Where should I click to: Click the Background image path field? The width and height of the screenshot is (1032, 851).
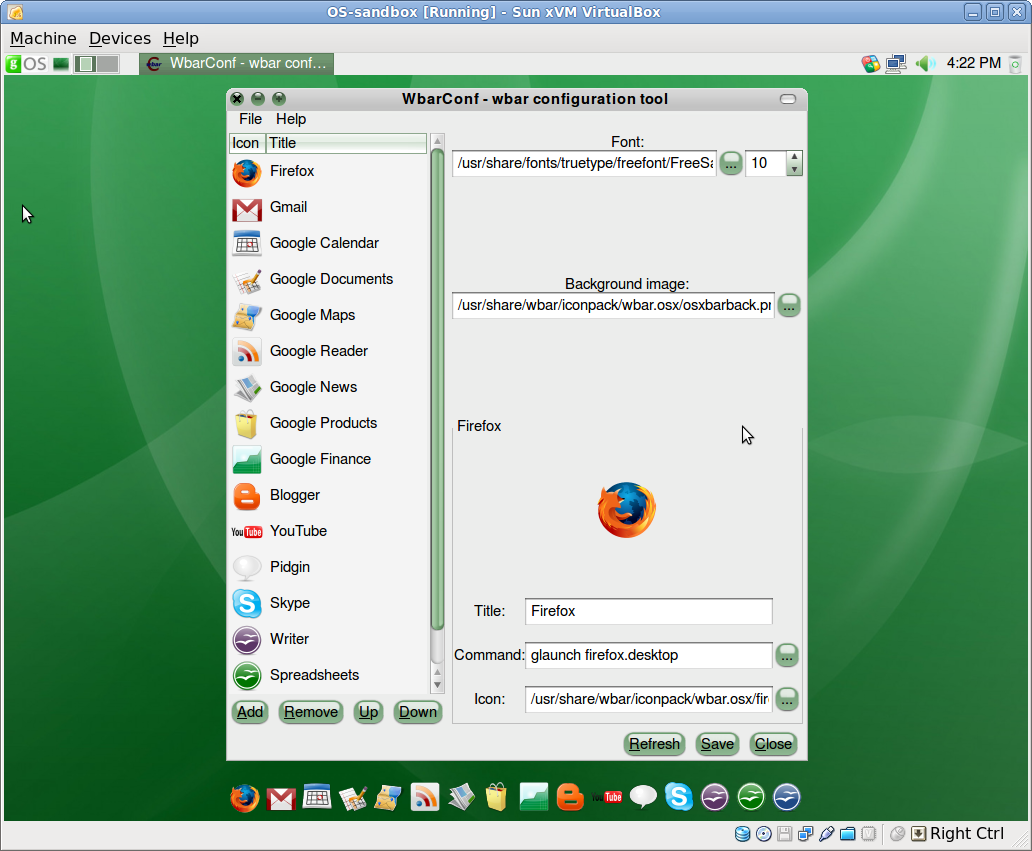point(613,305)
